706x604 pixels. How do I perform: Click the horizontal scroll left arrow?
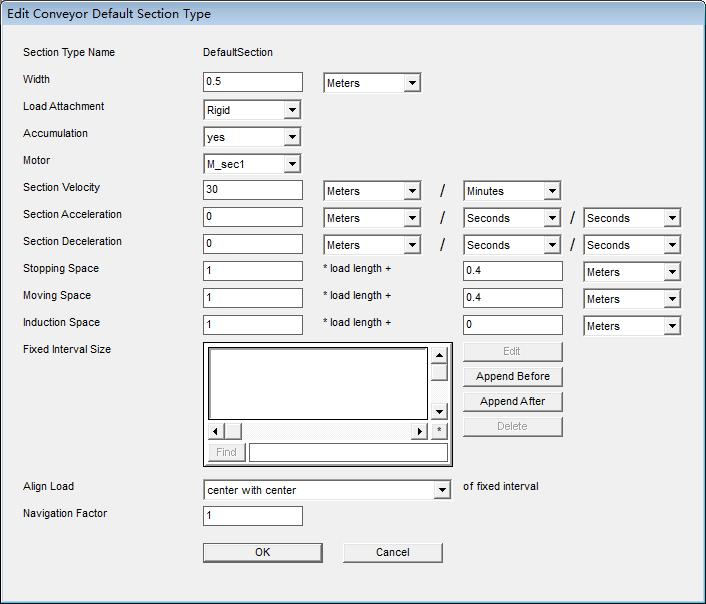coord(216,431)
